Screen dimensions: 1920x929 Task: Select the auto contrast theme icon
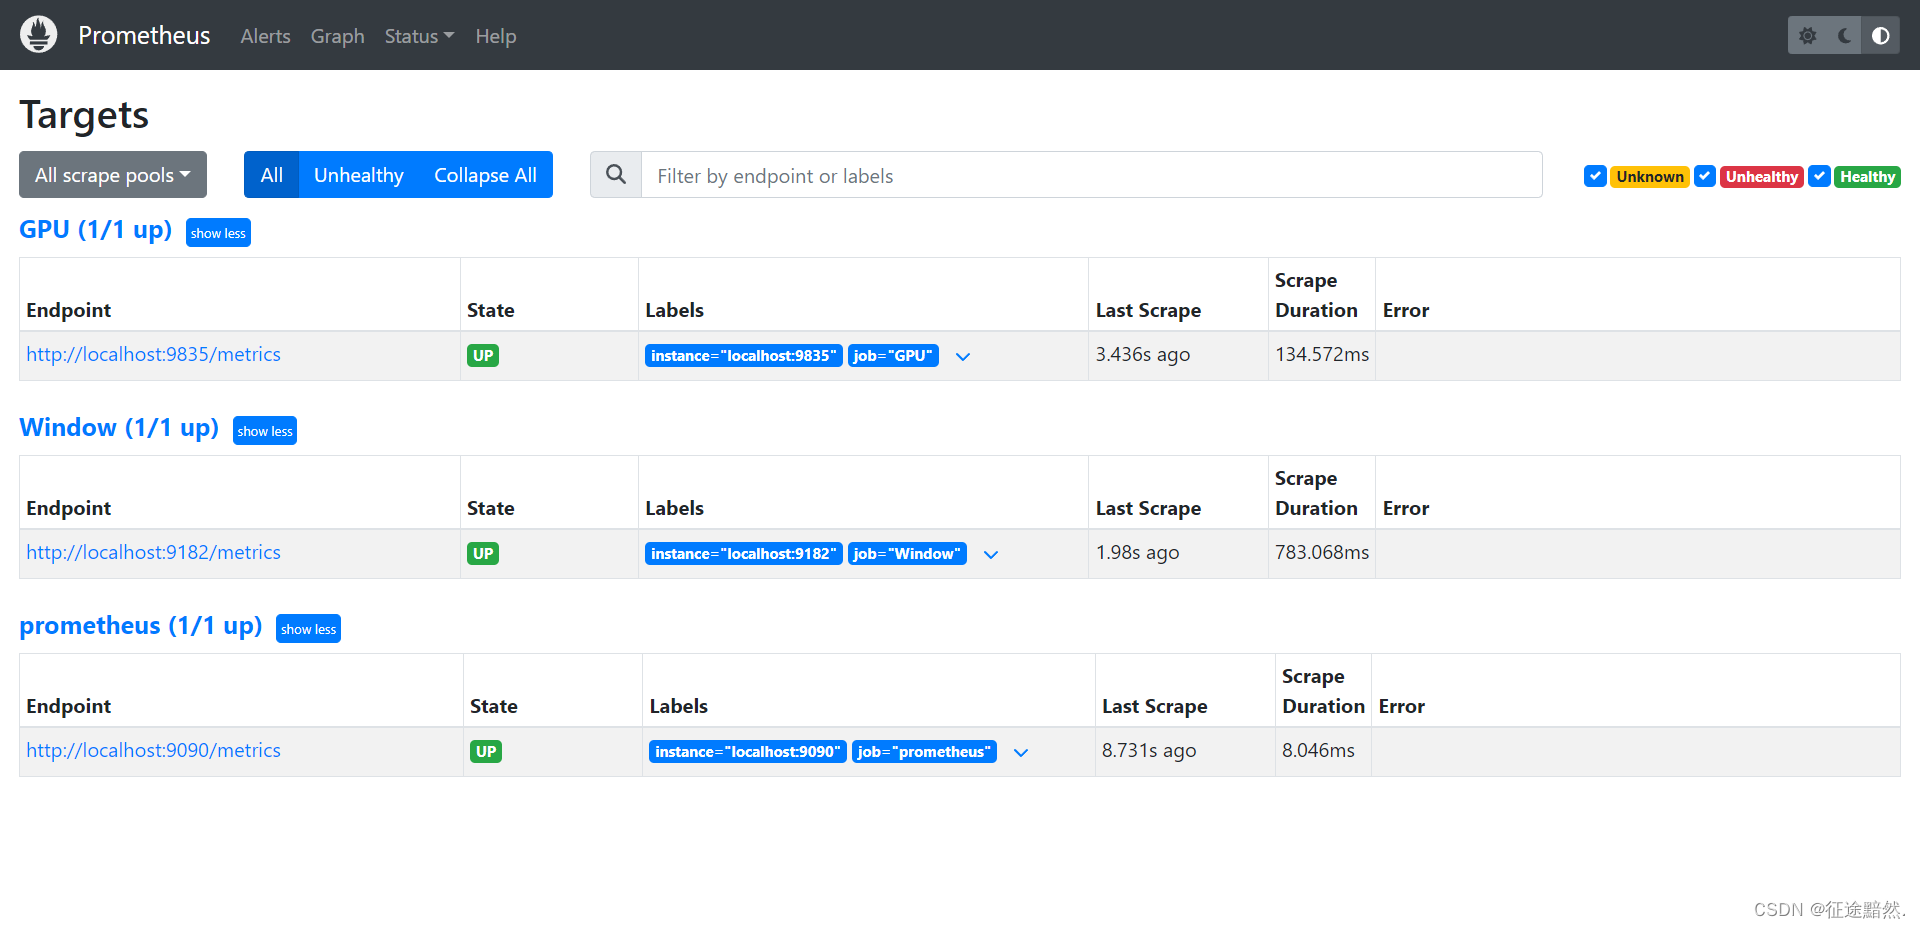coord(1881,36)
